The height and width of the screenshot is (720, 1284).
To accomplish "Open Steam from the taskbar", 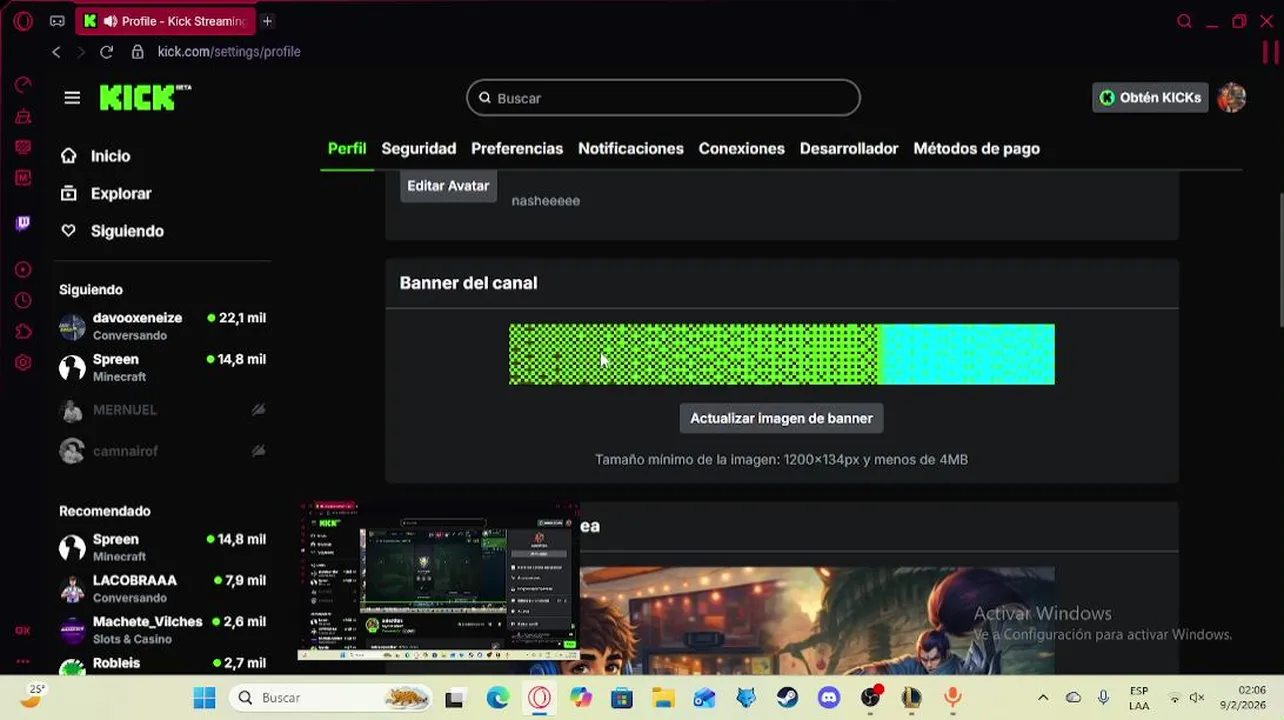I will coord(787,698).
